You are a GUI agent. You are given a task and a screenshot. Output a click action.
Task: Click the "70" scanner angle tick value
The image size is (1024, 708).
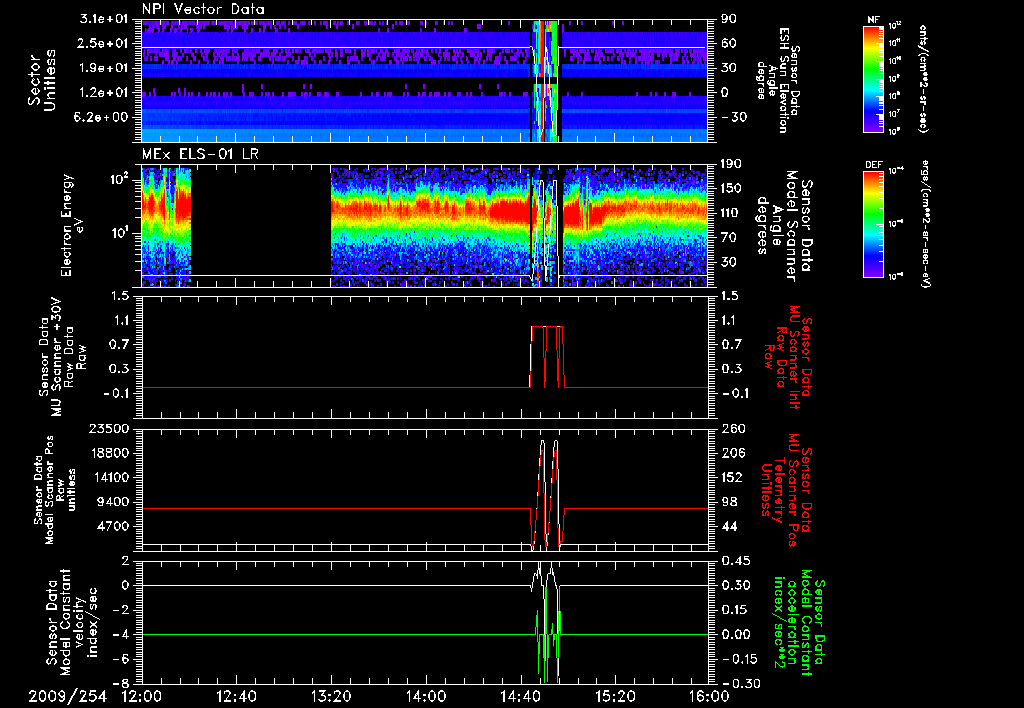click(x=728, y=237)
